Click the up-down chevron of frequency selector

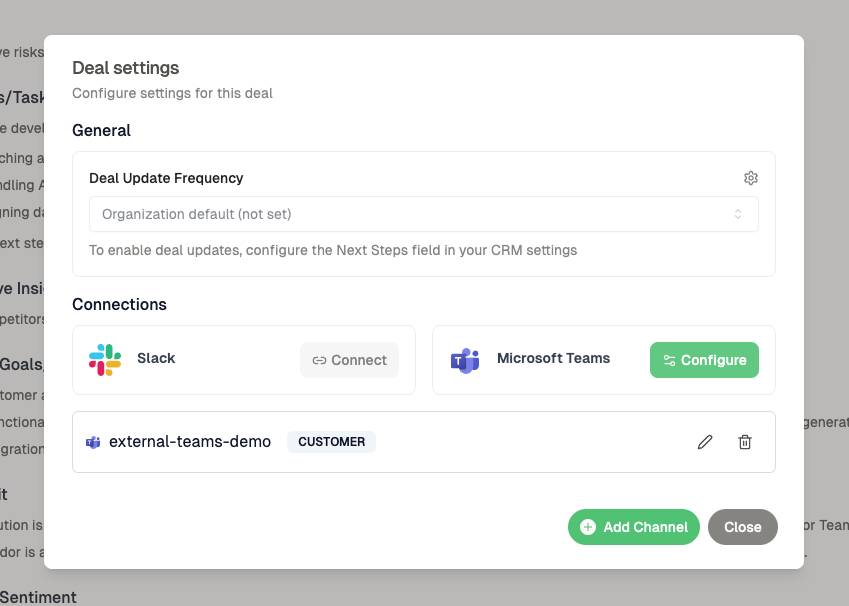[x=738, y=214]
